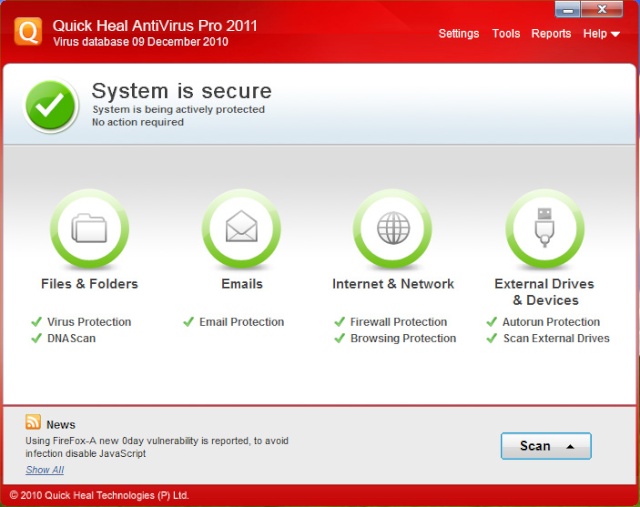
Task: Open Browsing Protection status text
Action: [x=403, y=338]
